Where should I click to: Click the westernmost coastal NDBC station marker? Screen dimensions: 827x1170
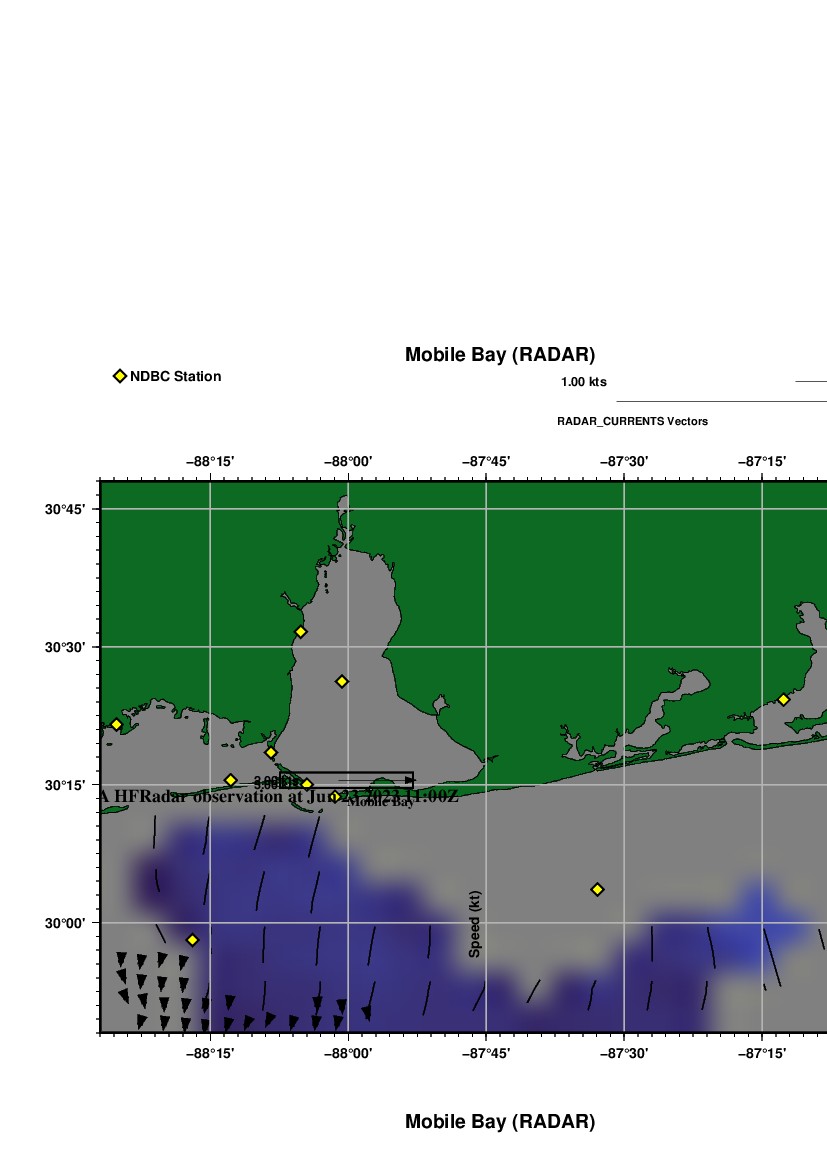(x=116, y=724)
